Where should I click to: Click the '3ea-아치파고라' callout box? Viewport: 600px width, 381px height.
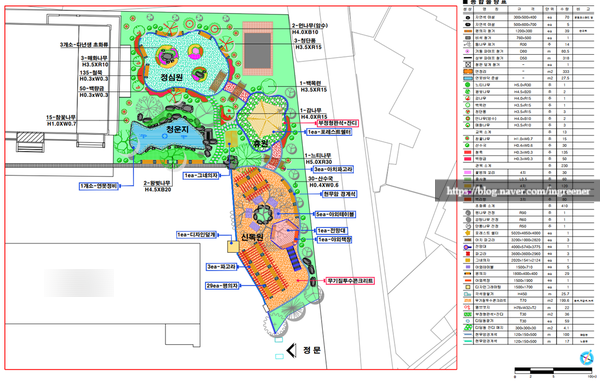333,169
